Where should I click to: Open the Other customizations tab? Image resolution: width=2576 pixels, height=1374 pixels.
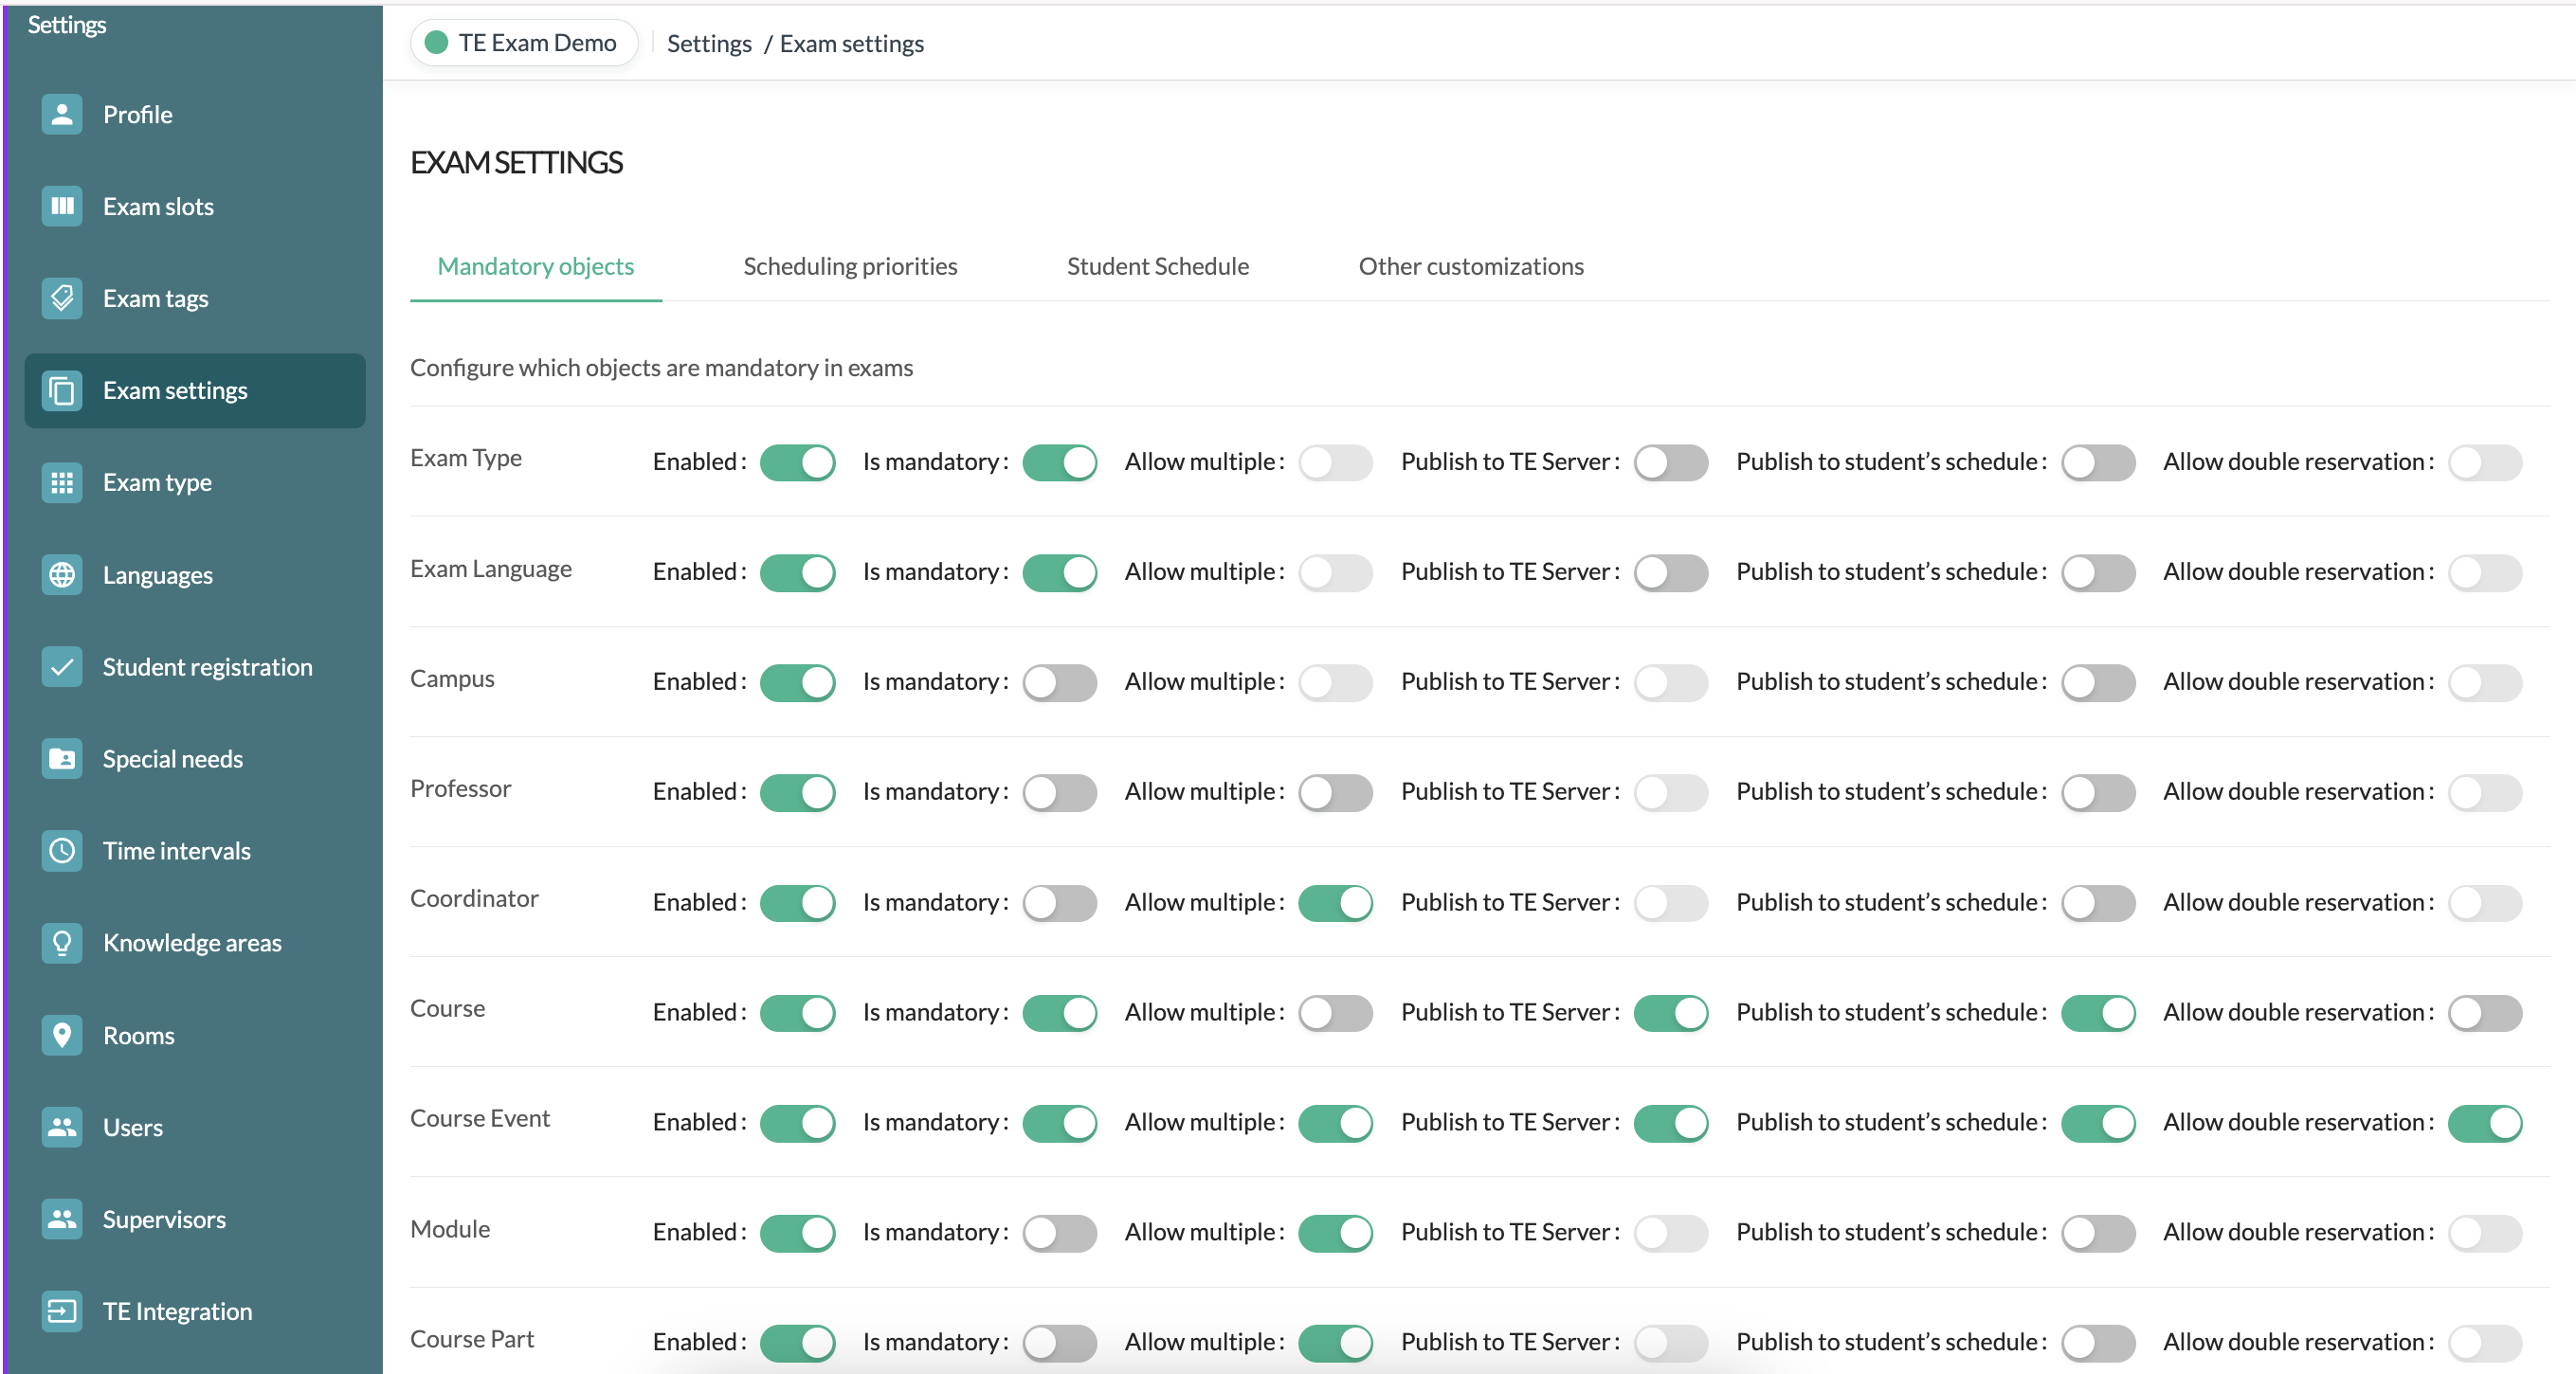(1471, 266)
